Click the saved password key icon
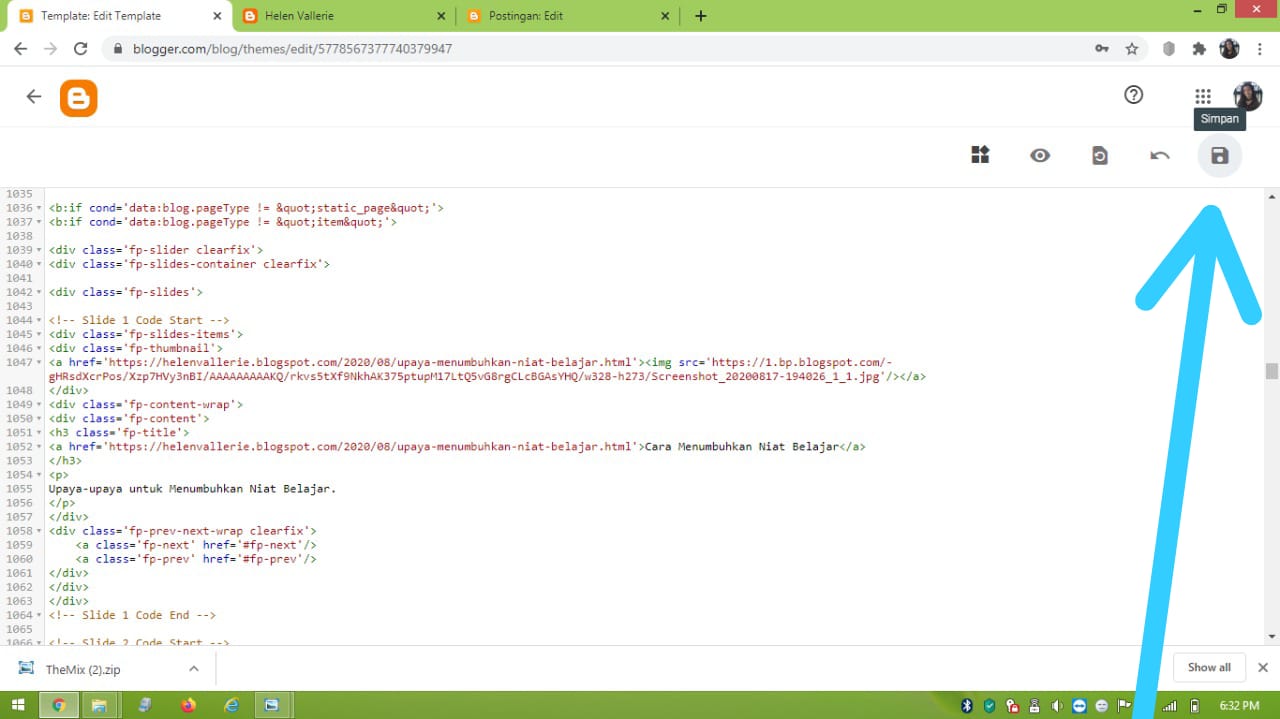1280x719 pixels. pos(1101,48)
